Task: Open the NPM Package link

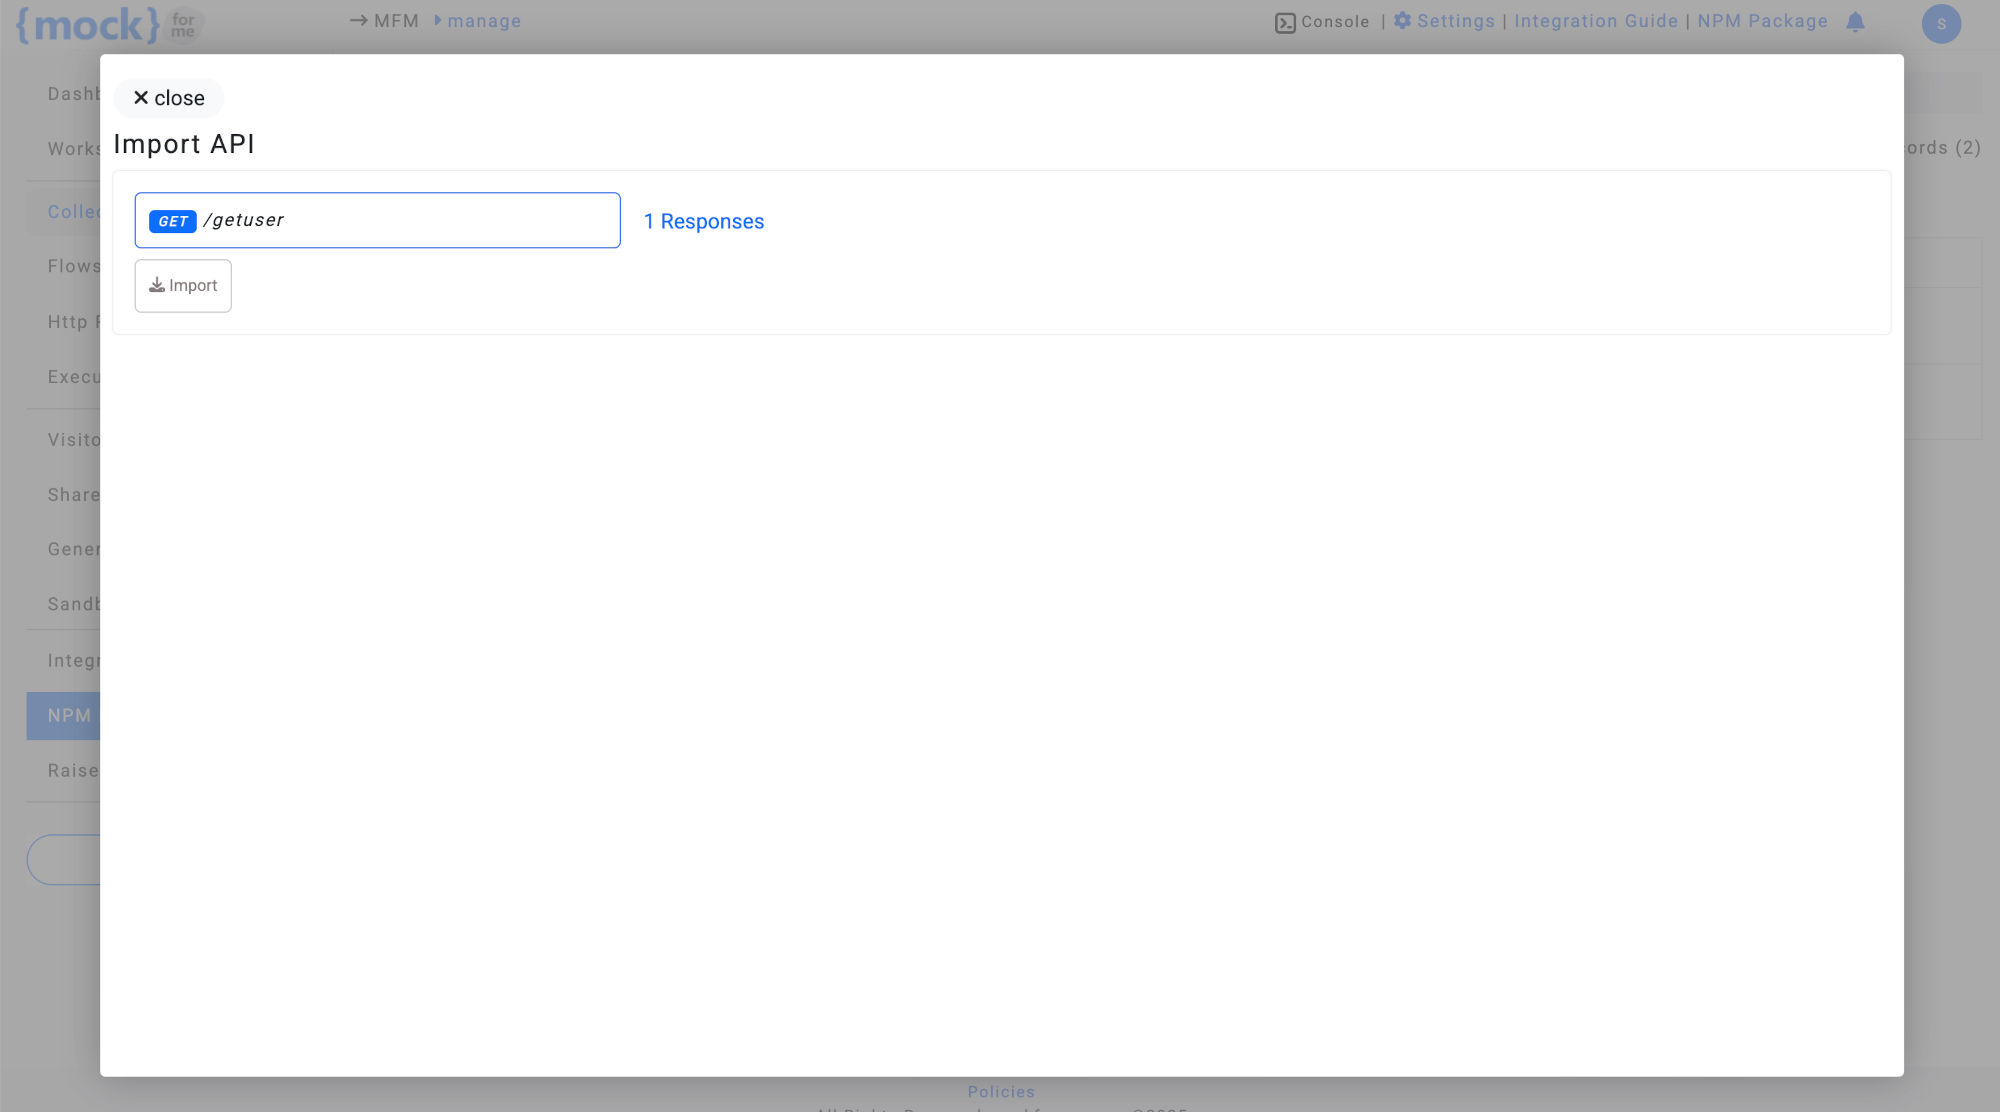Action: click(1762, 21)
